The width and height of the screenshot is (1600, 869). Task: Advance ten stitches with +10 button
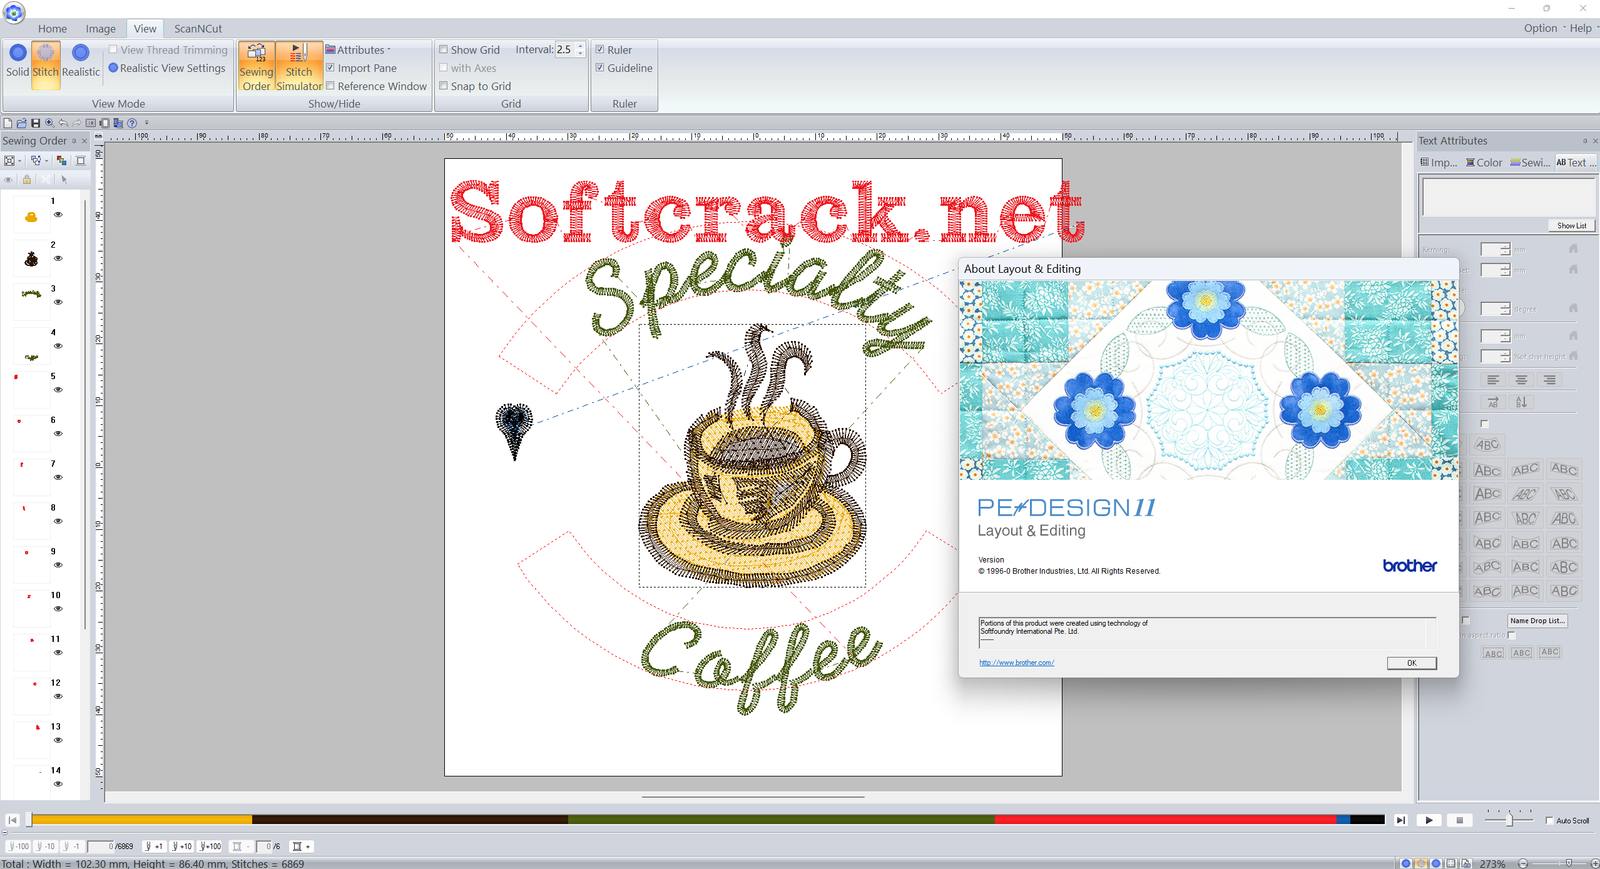point(181,846)
